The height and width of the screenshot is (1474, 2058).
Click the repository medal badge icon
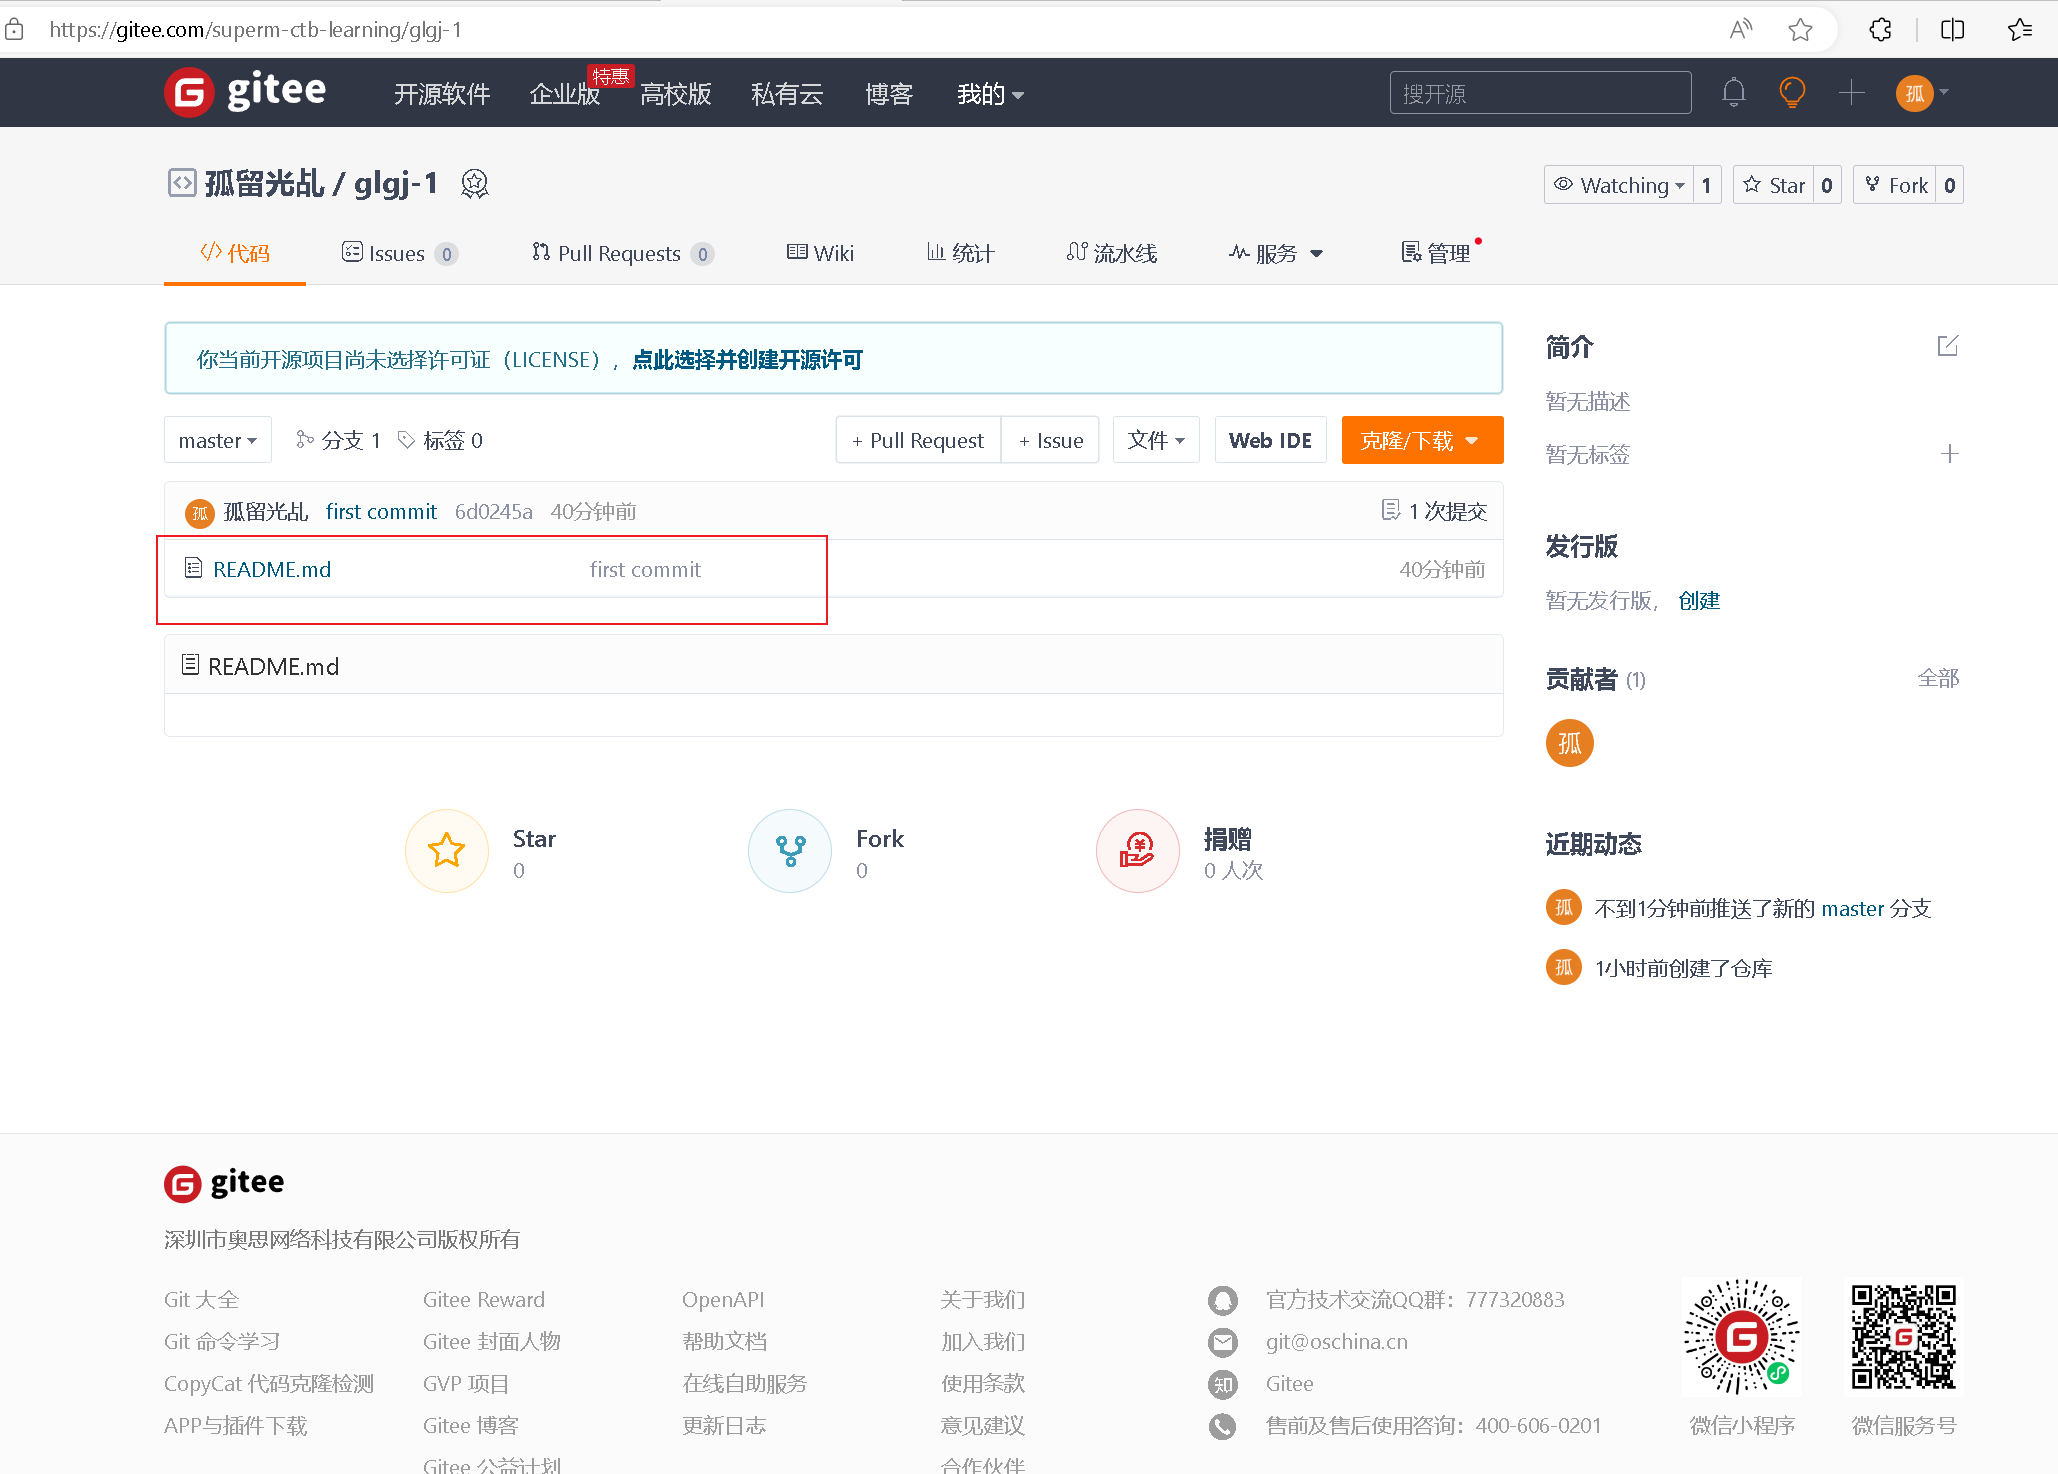(474, 184)
